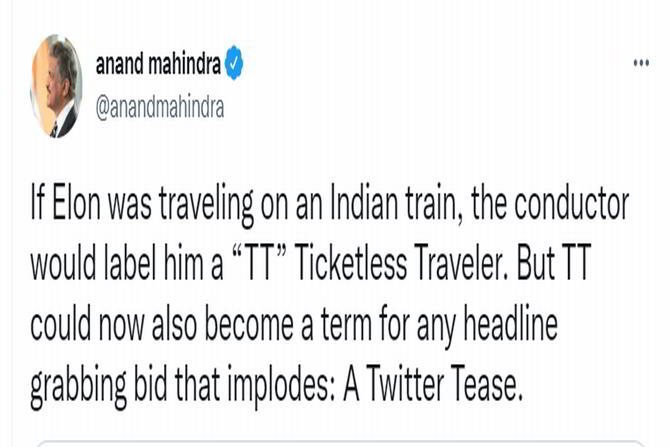The image size is (670, 447).
Task: Open the @anandmahindra handle link
Action: click(x=160, y=107)
